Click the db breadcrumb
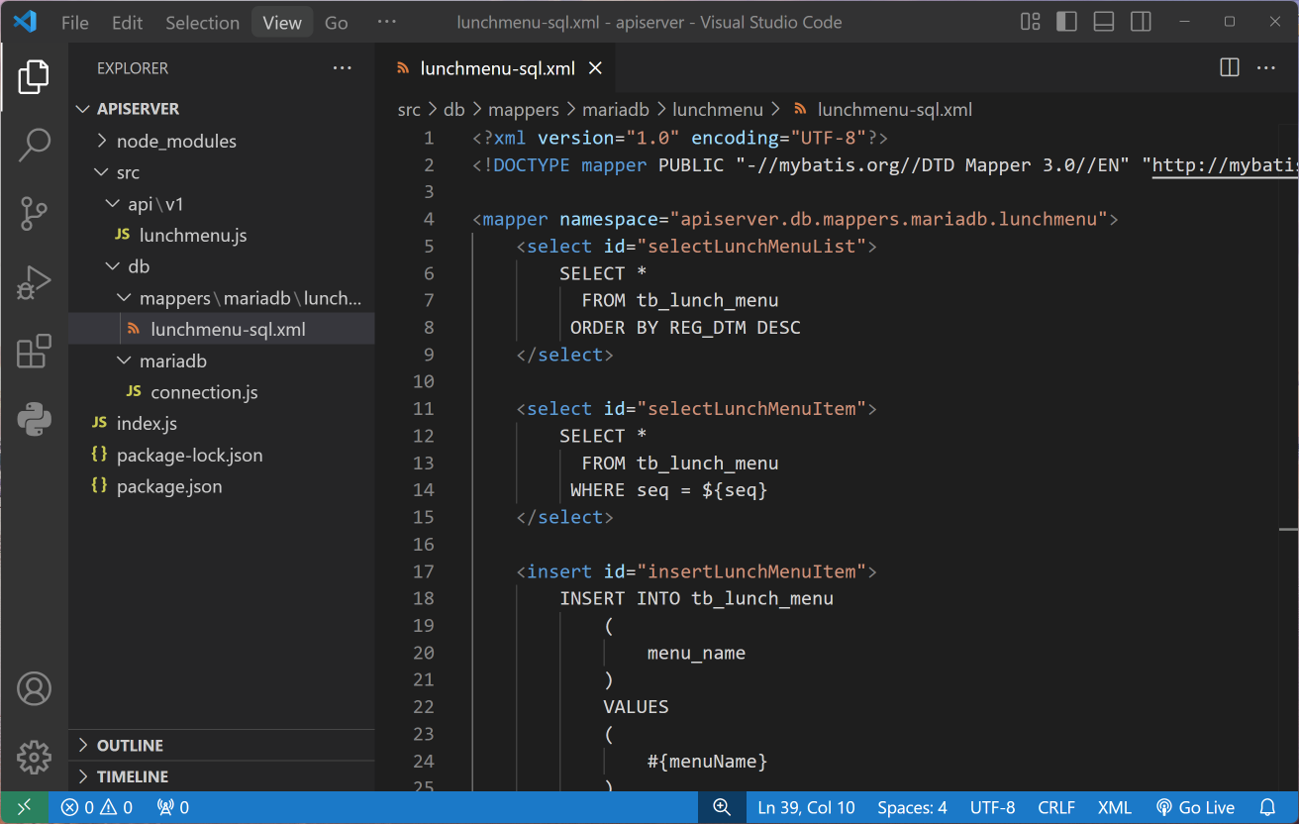The width and height of the screenshot is (1299, 824). pyautogui.click(x=454, y=110)
